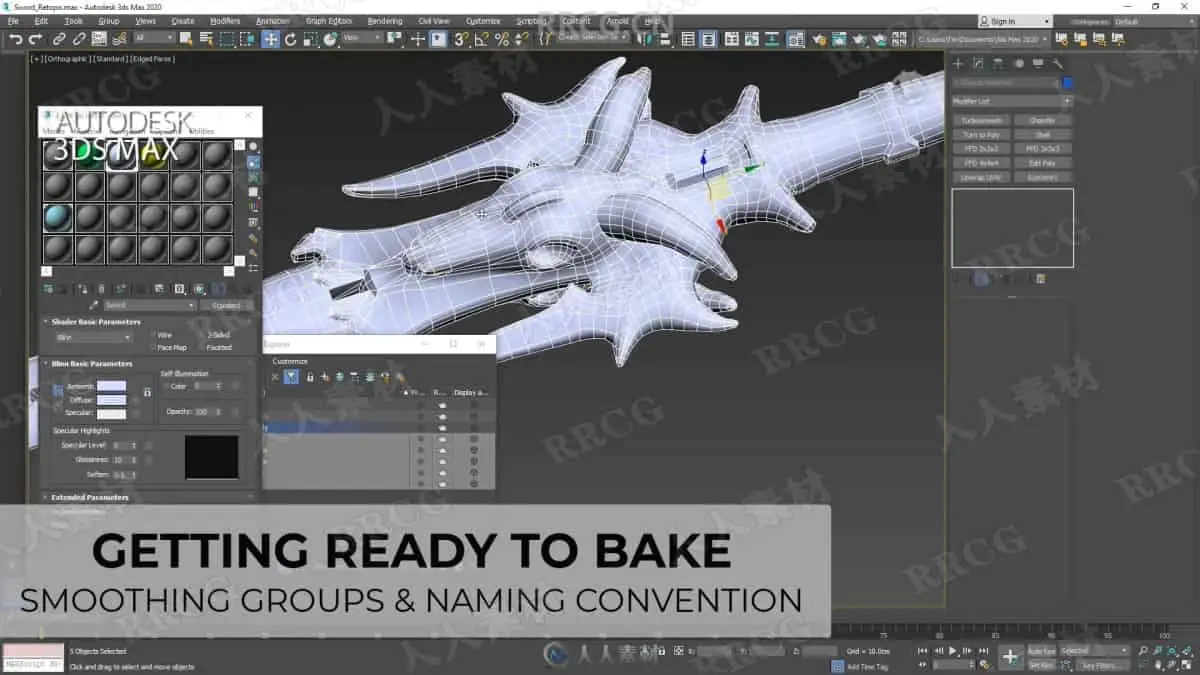Click the Key Filters button
The width and height of the screenshot is (1200, 675).
click(x=1102, y=666)
